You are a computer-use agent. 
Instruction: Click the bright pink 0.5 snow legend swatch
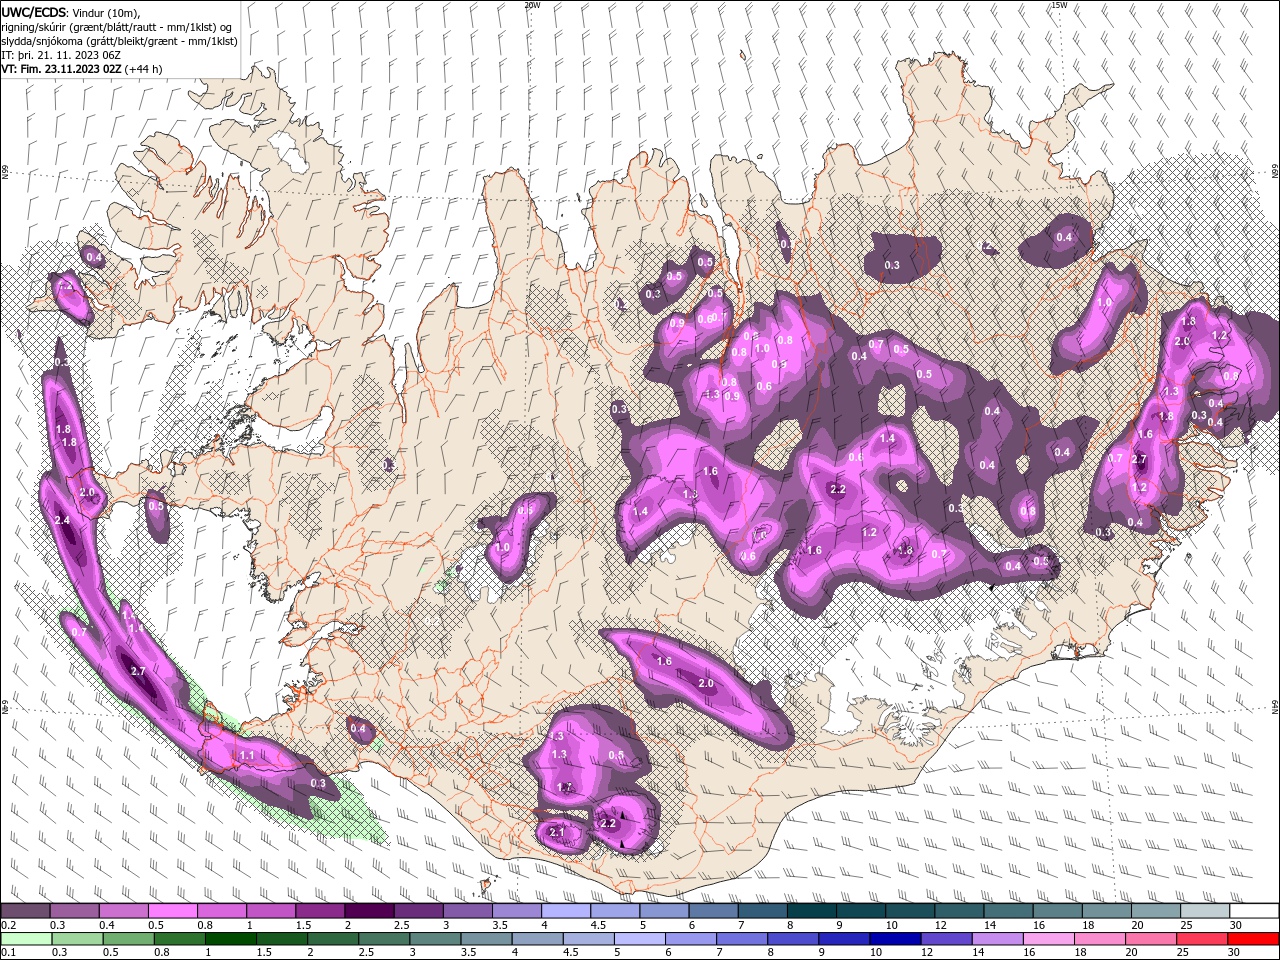click(x=171, y=911)
